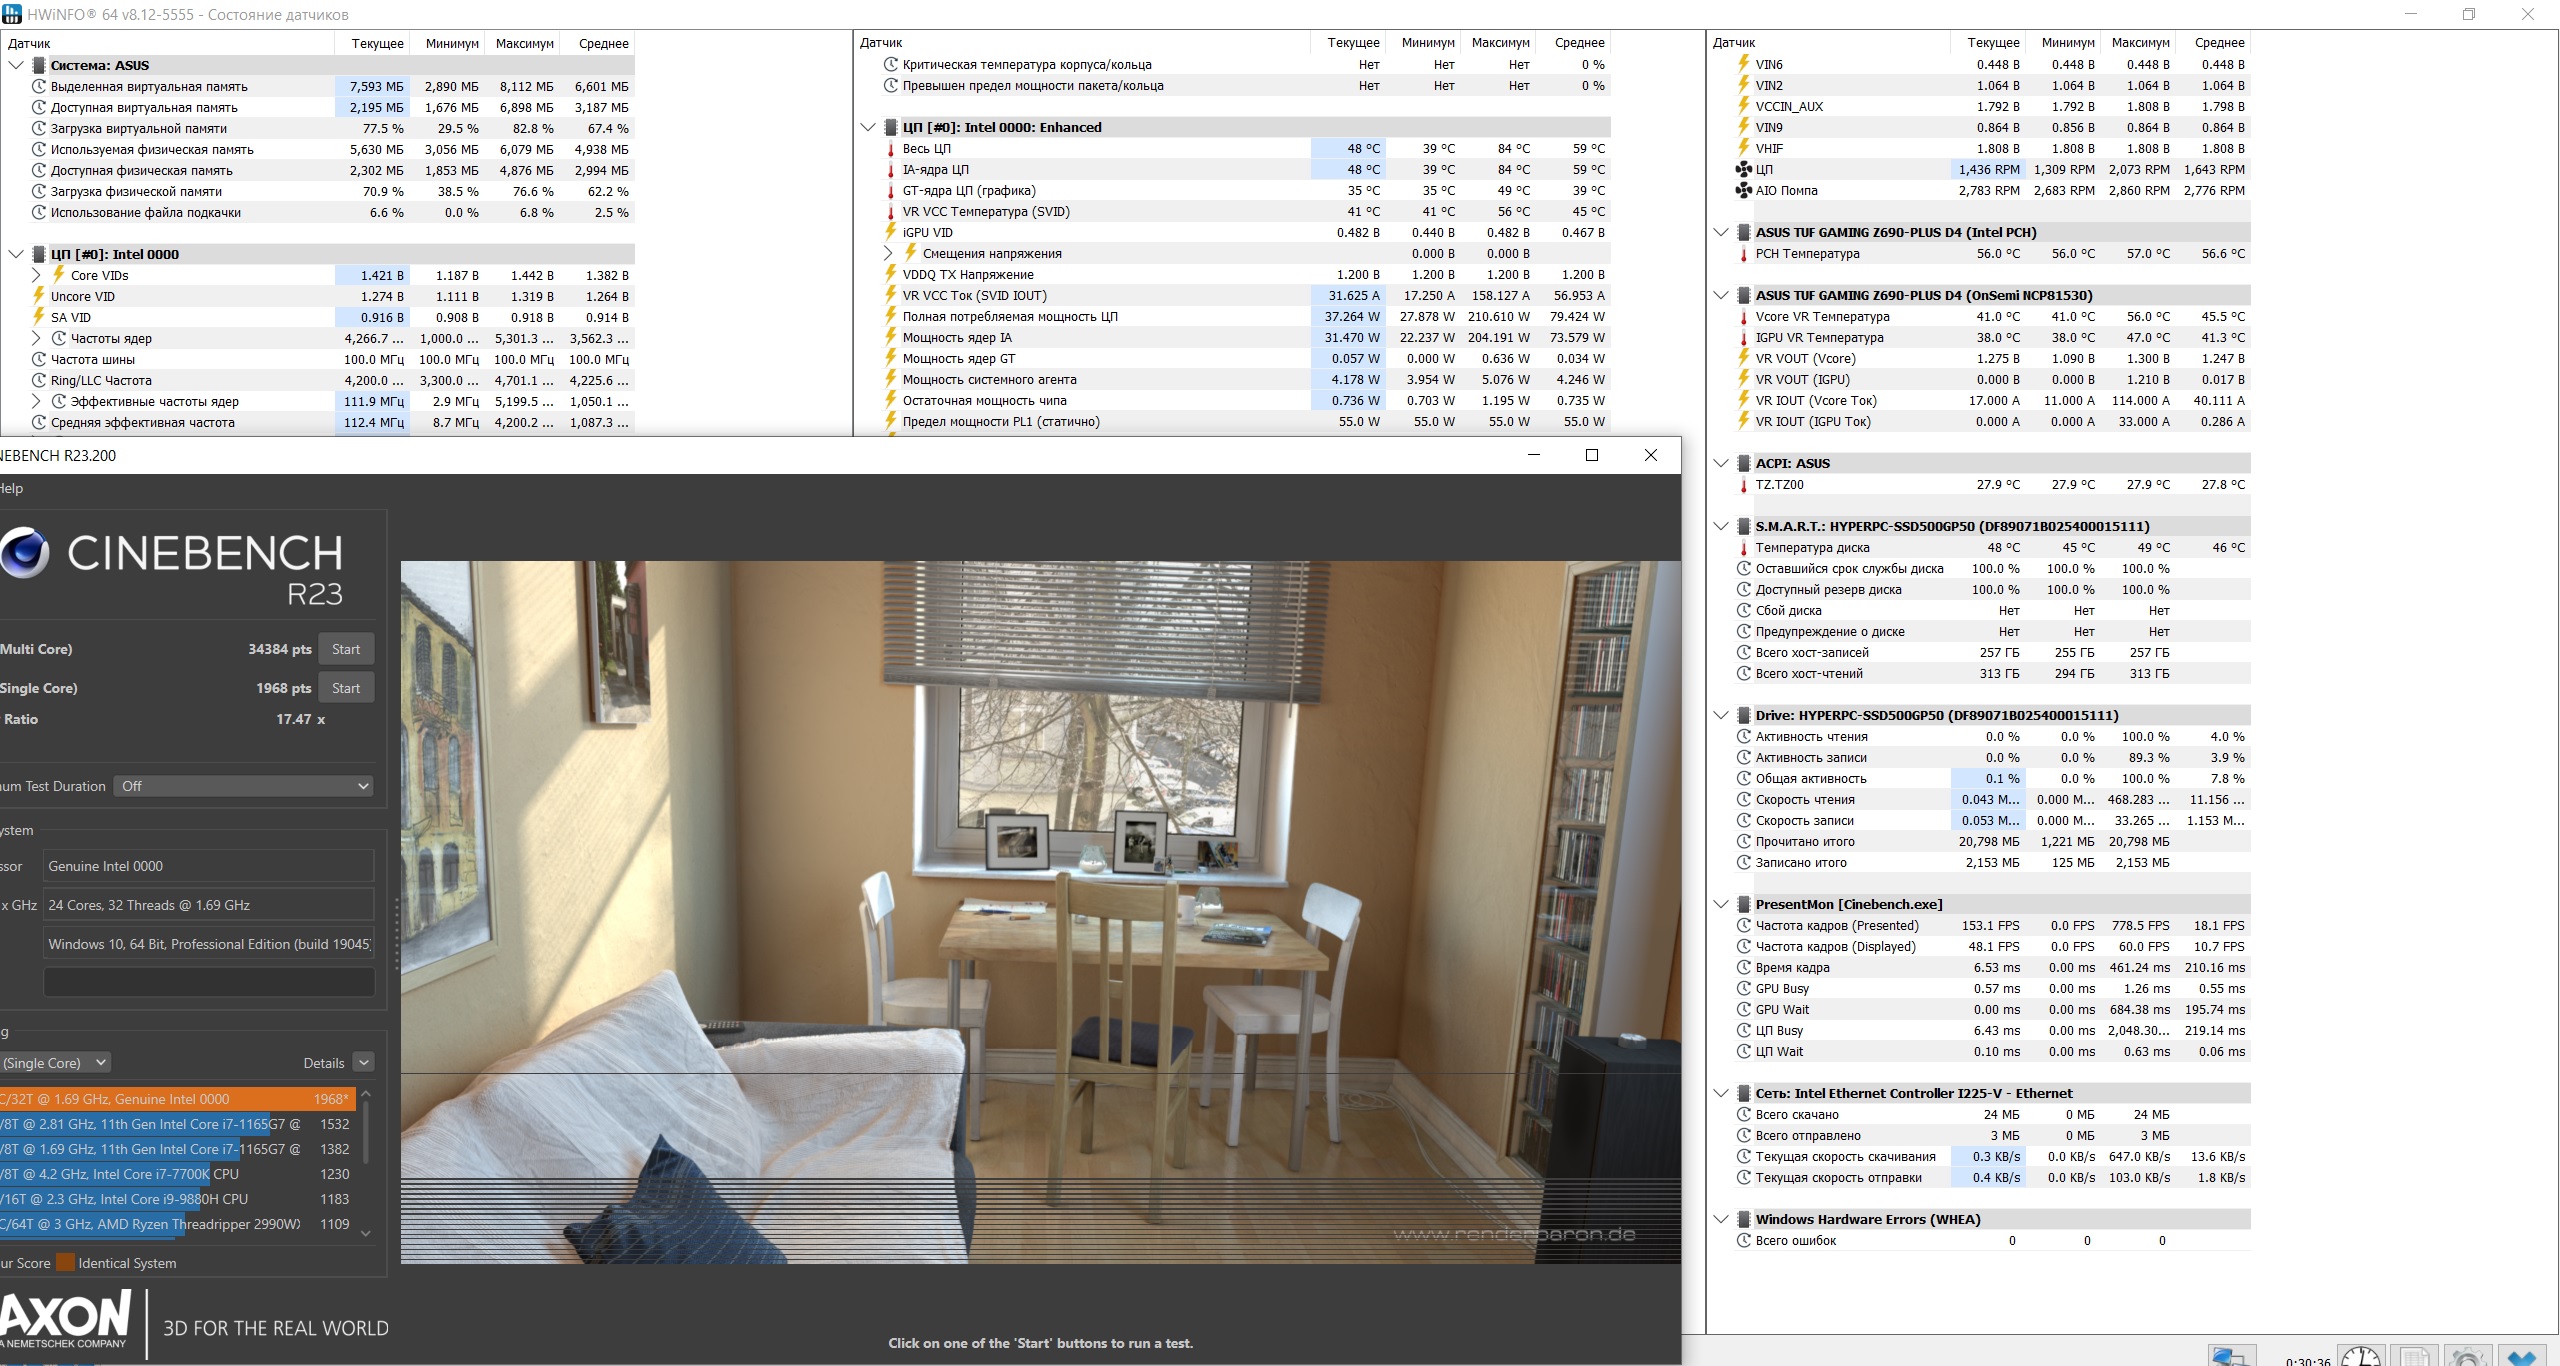Open the Minimum Test Duration Off dropdown
The height and width of the screenshot is (1366, 2560).
tap(244, 786)
